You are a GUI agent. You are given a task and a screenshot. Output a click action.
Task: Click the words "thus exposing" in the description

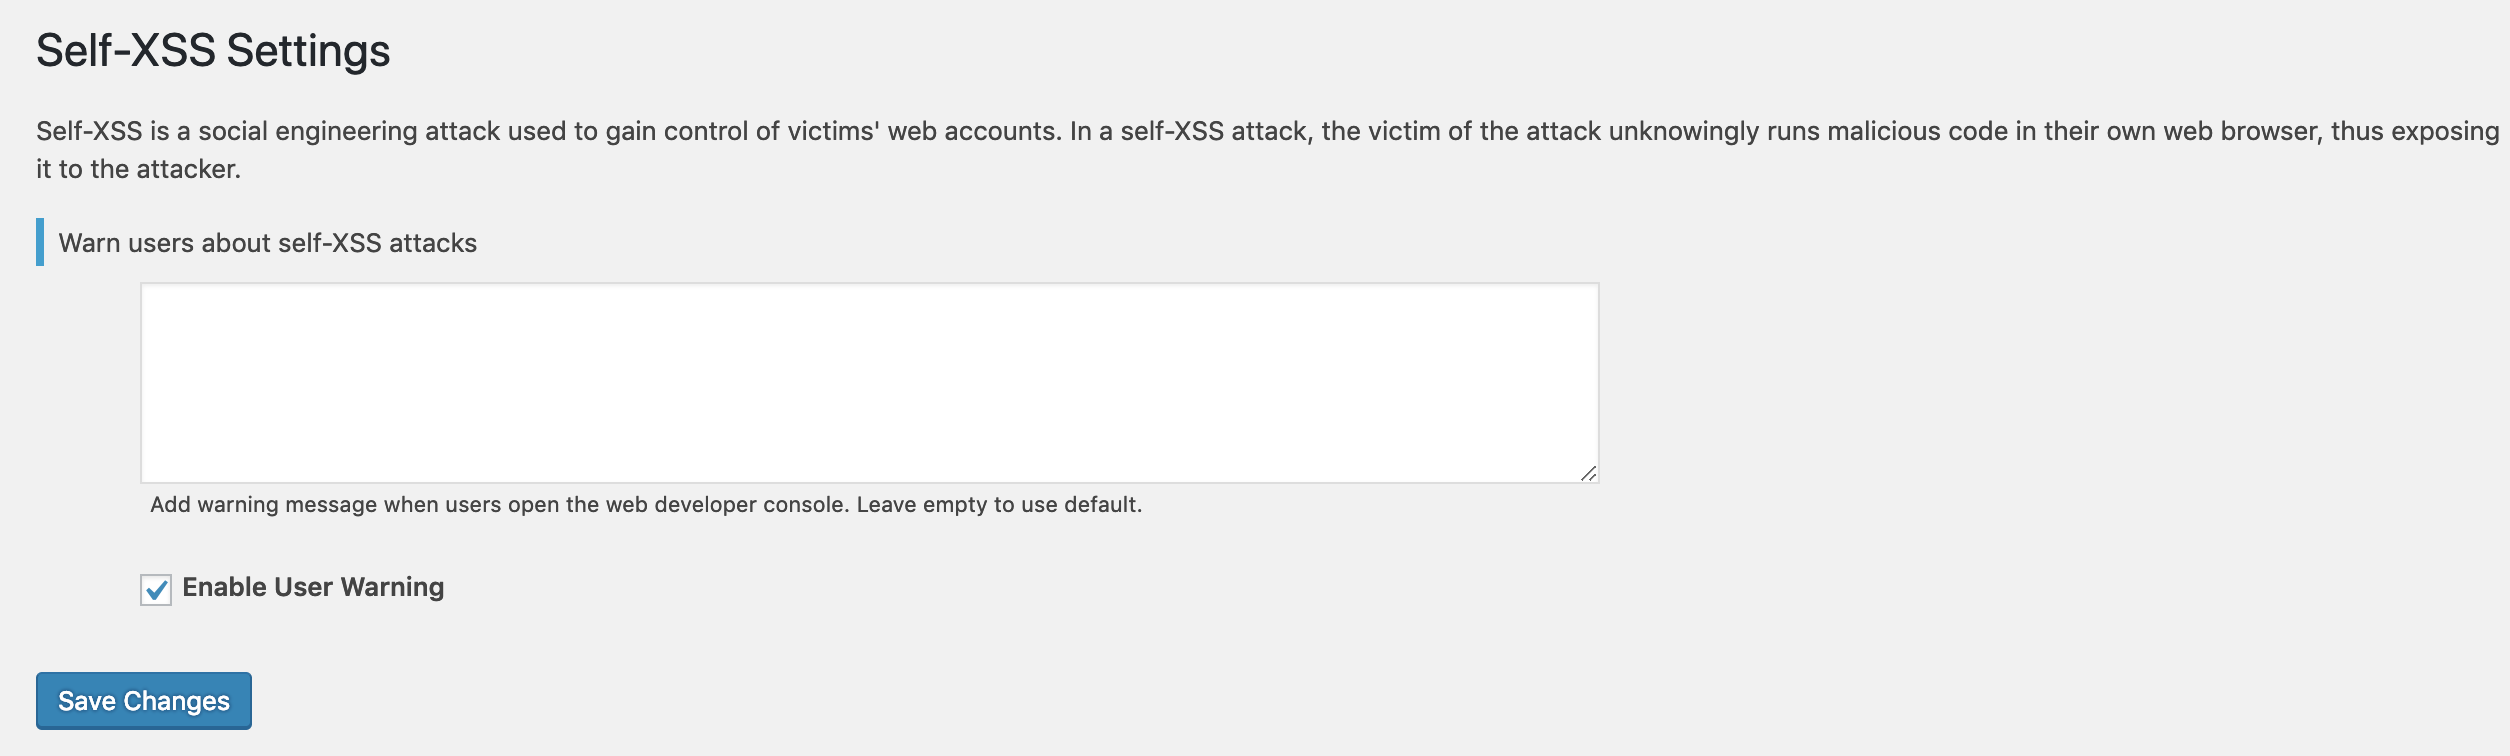pos(2414,132)
